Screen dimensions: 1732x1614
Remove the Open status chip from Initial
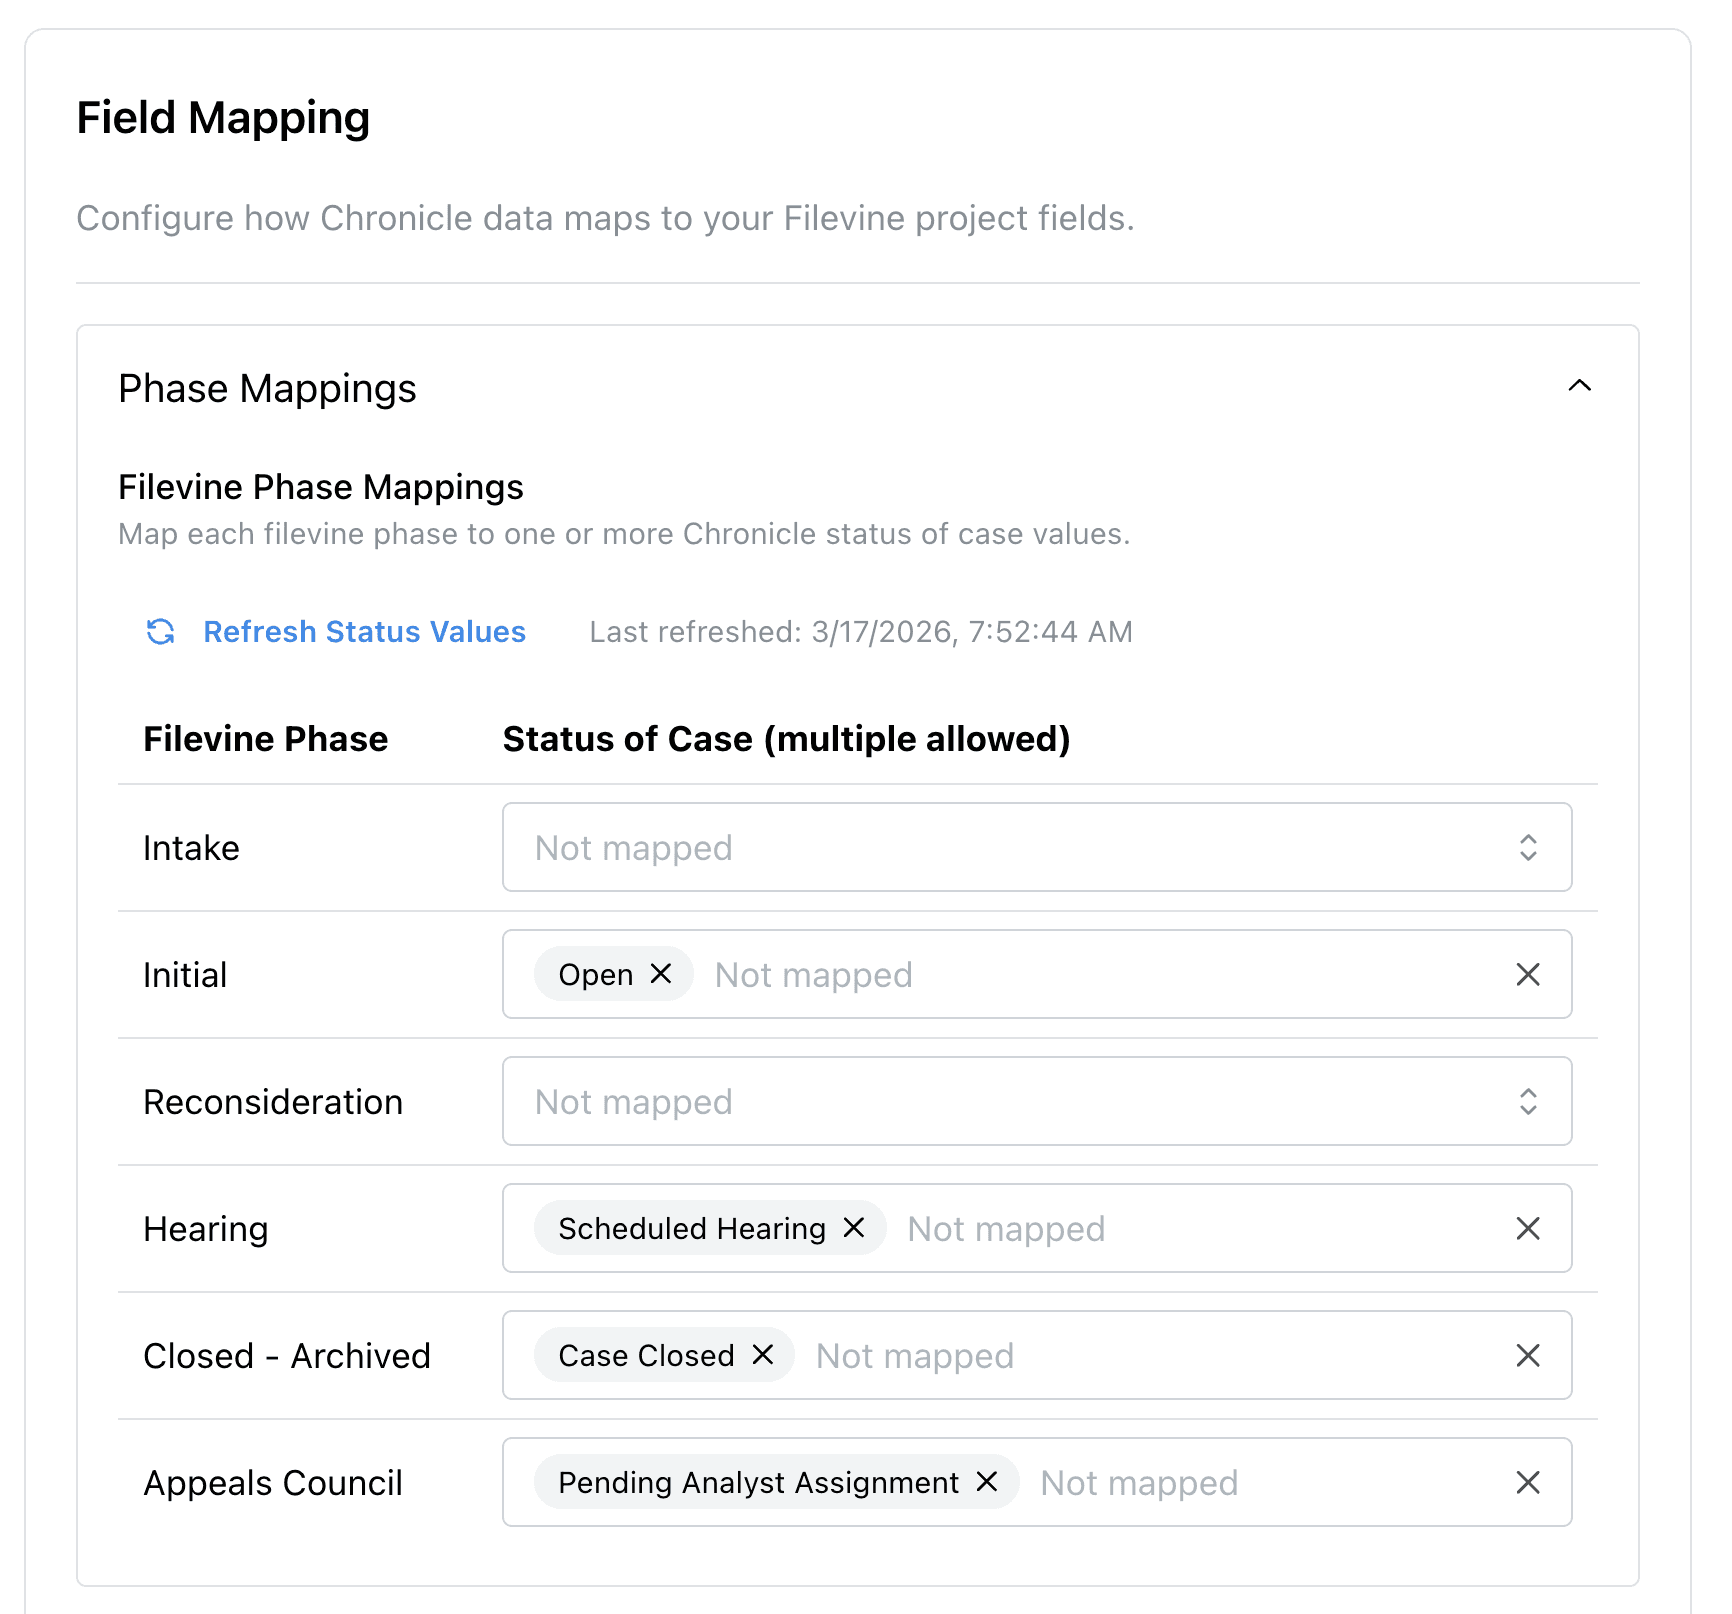[x=660, y=974]
